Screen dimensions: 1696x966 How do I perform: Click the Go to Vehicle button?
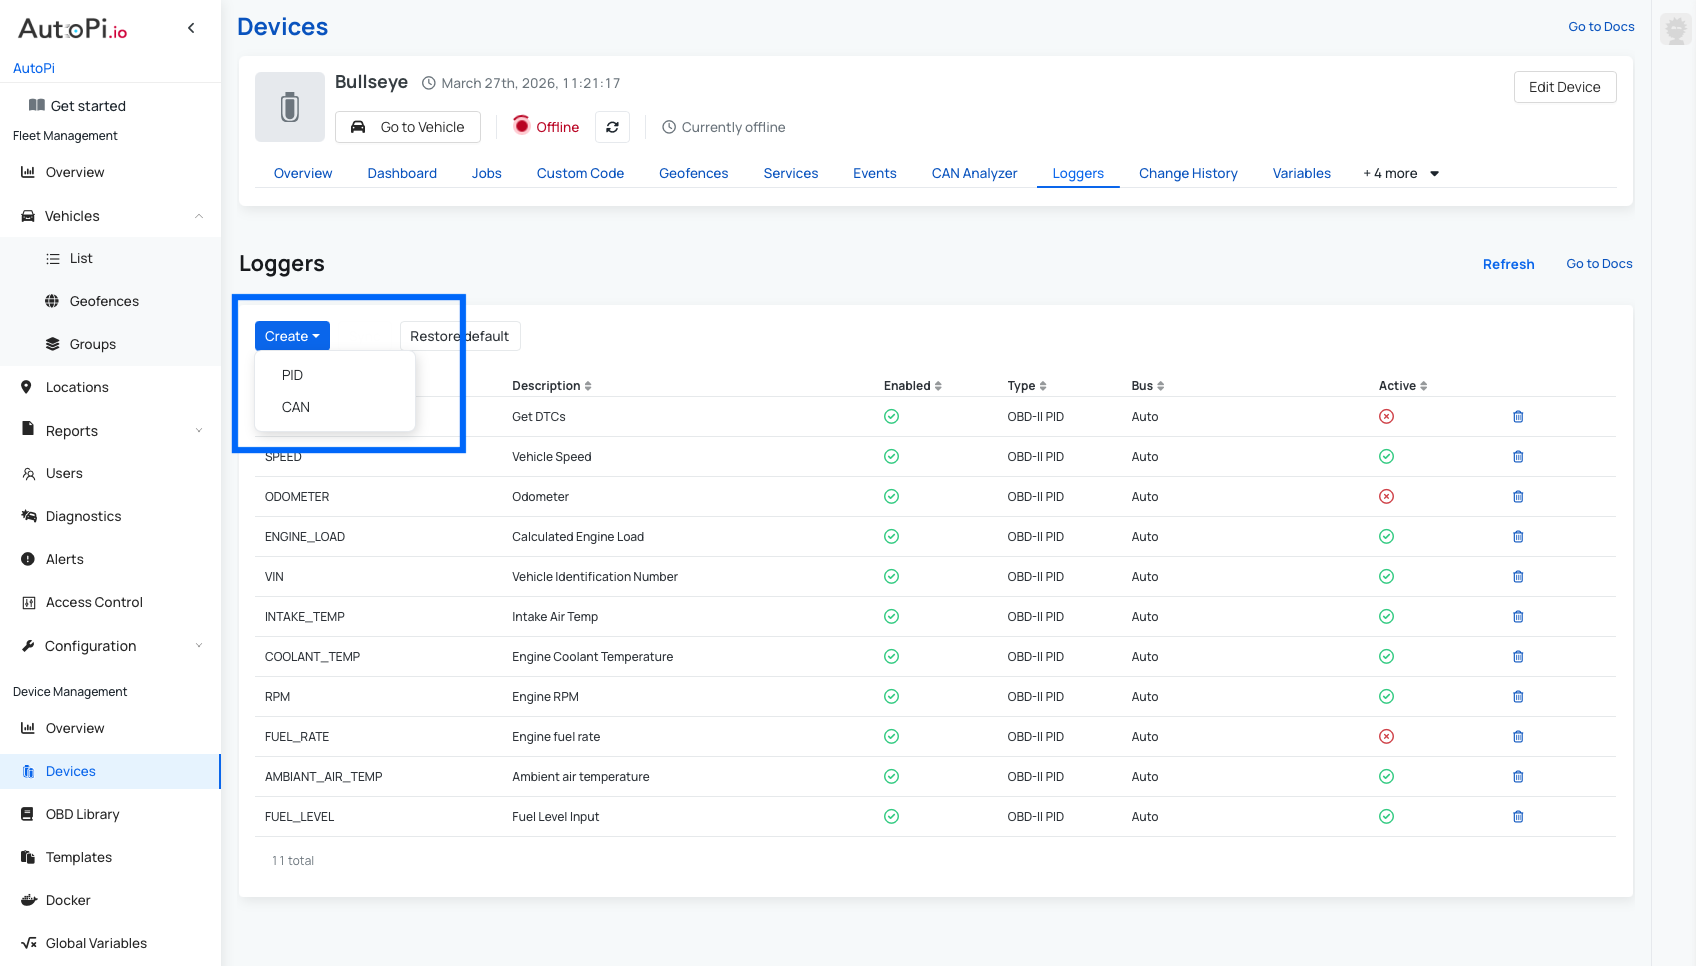tap(407, 127)
